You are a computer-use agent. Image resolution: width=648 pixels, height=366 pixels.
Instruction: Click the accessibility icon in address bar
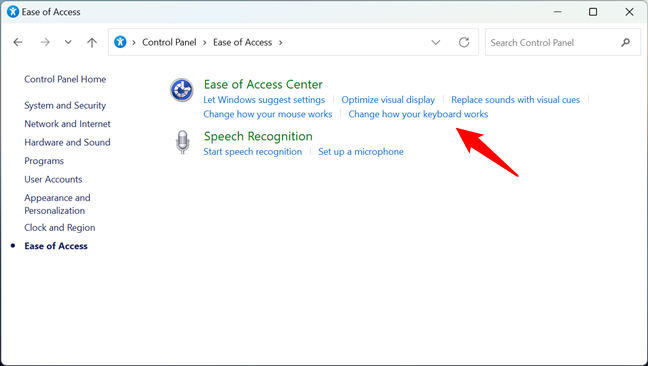tap(120, 42)
